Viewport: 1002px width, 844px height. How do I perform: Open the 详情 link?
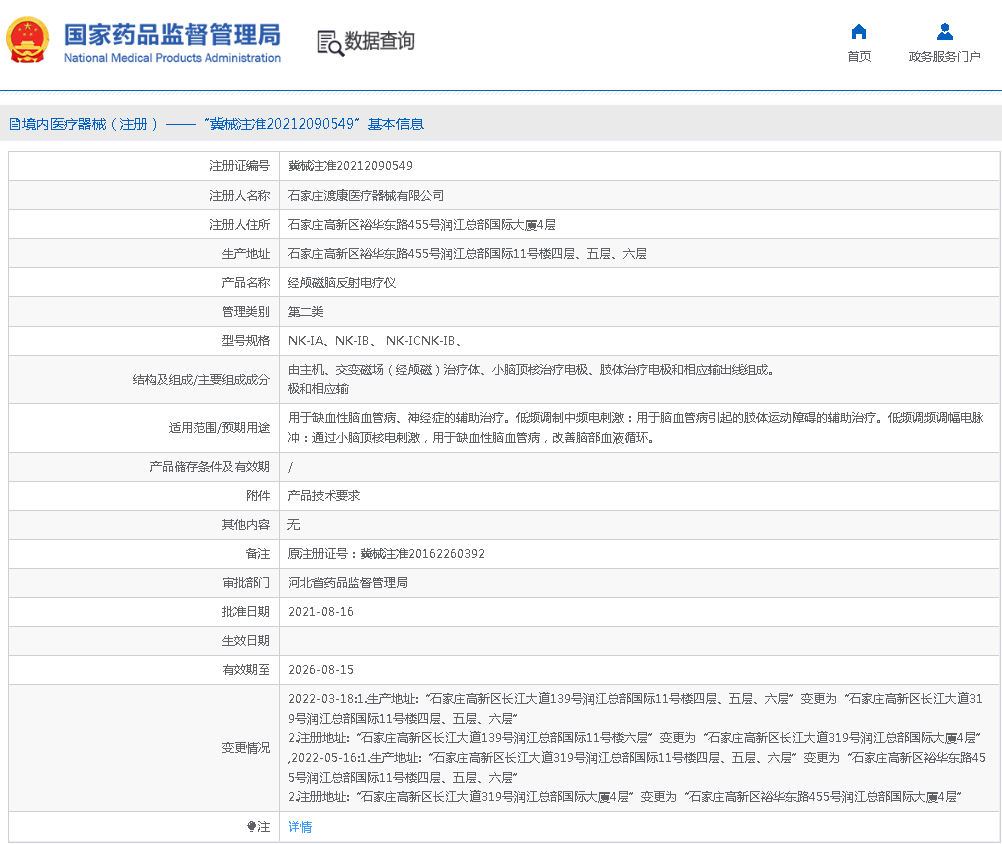tap(300, 827)
